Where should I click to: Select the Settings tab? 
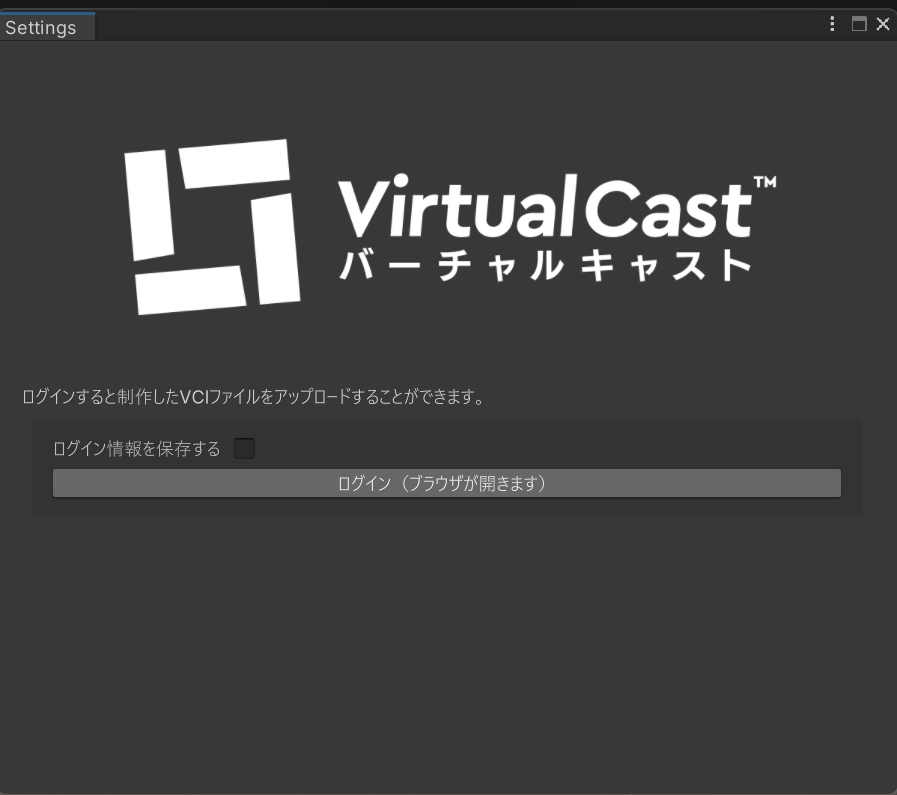coord(47,27)
